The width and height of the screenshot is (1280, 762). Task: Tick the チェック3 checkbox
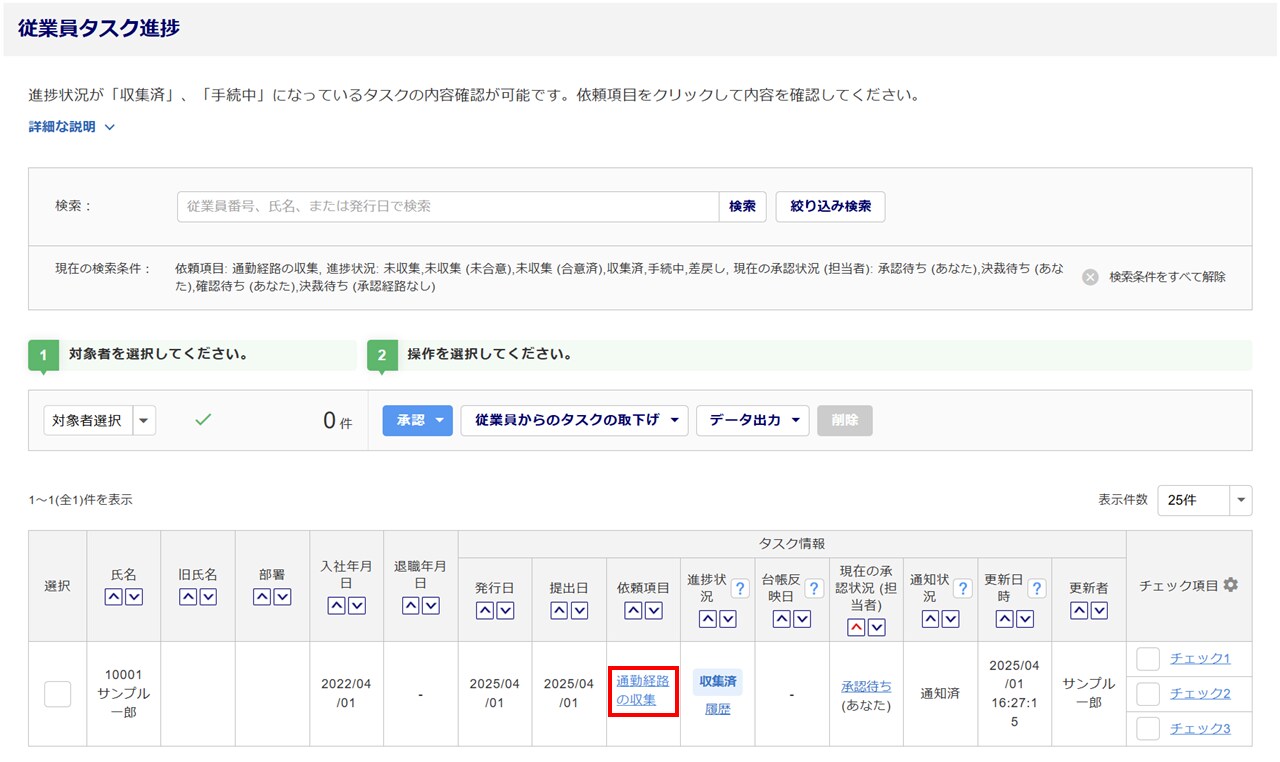[x=1148, y=728]
